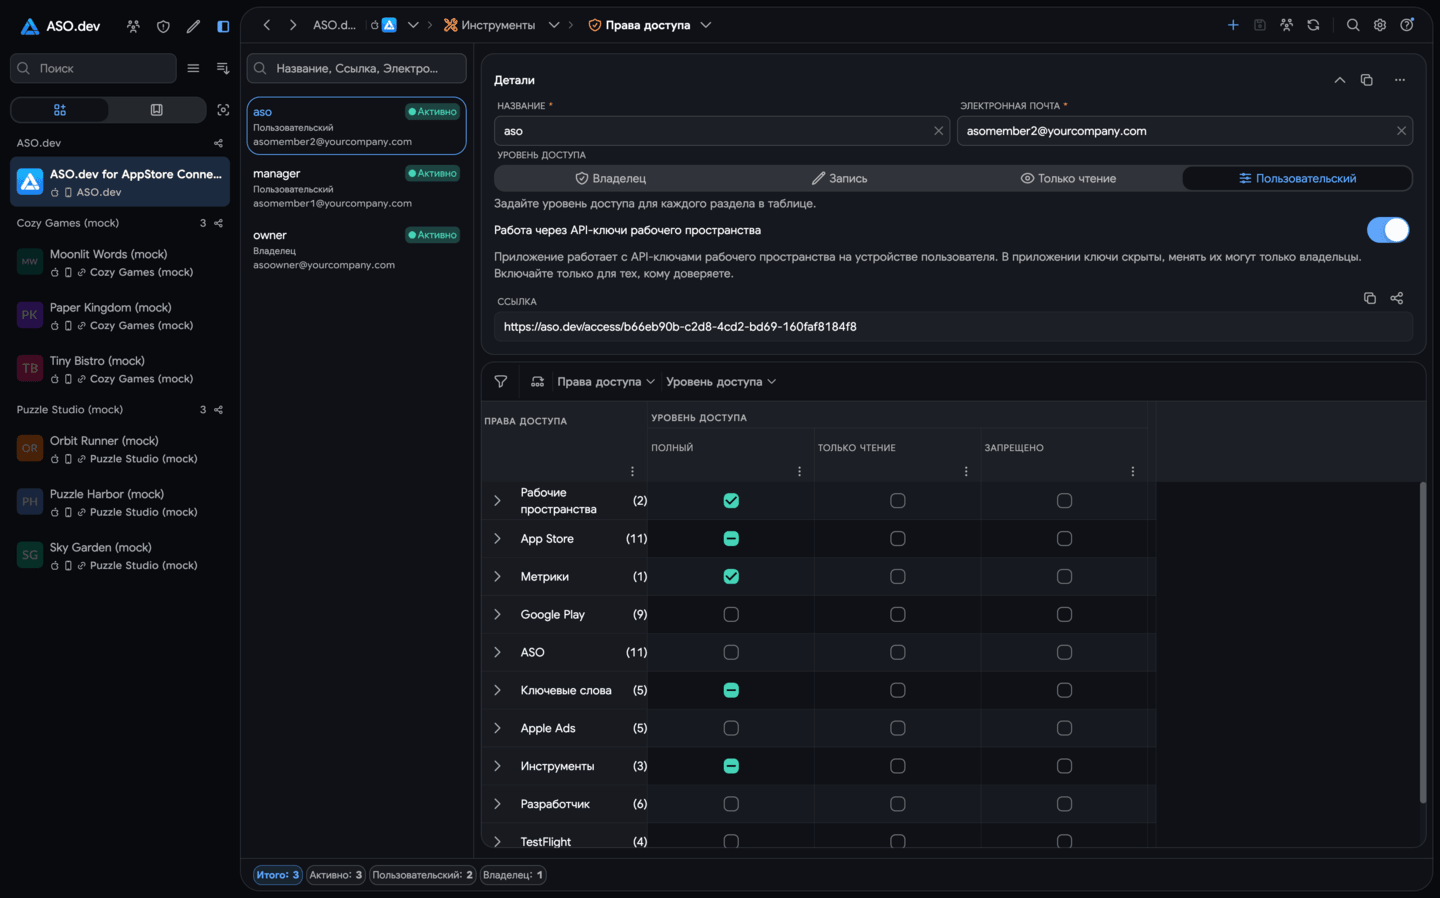Uncheck Полный for Рабочие пространства

point(731,501)
